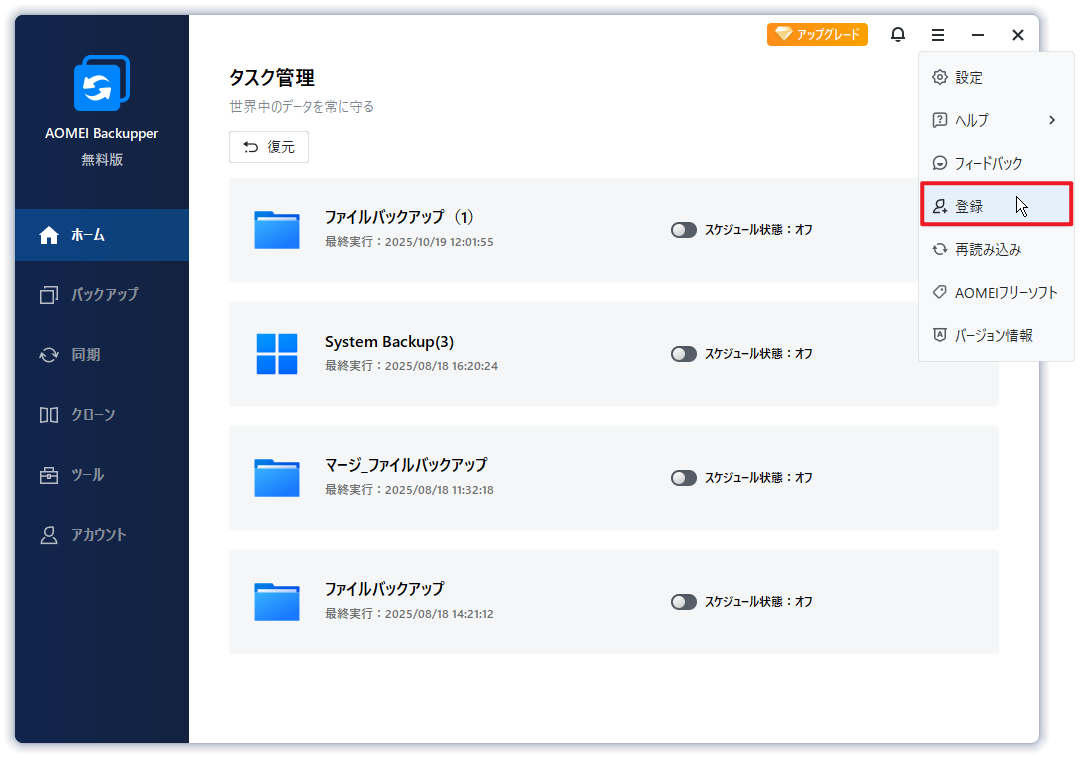Click the 設定 gear icon
The height and width of the screenshot is (758, 1083).
[939, 77]
